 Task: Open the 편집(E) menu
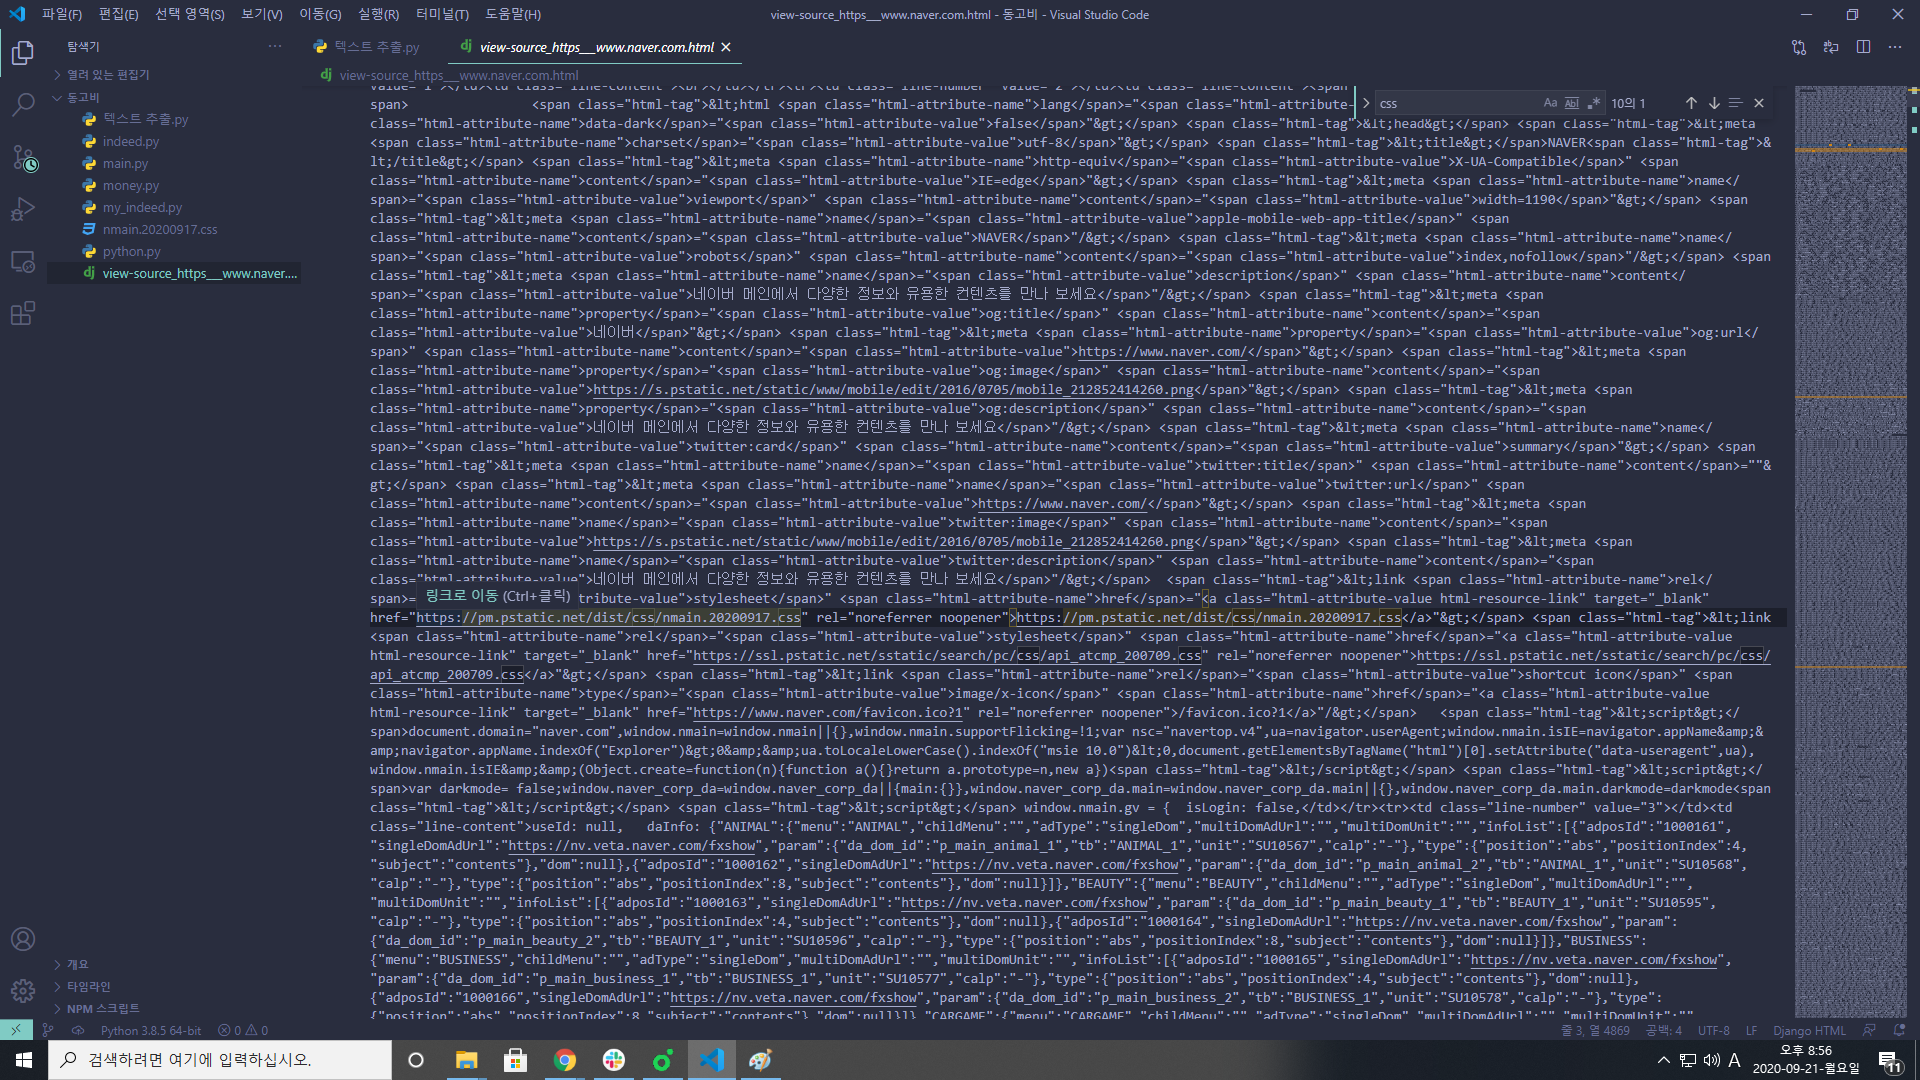tap(118, 14)
